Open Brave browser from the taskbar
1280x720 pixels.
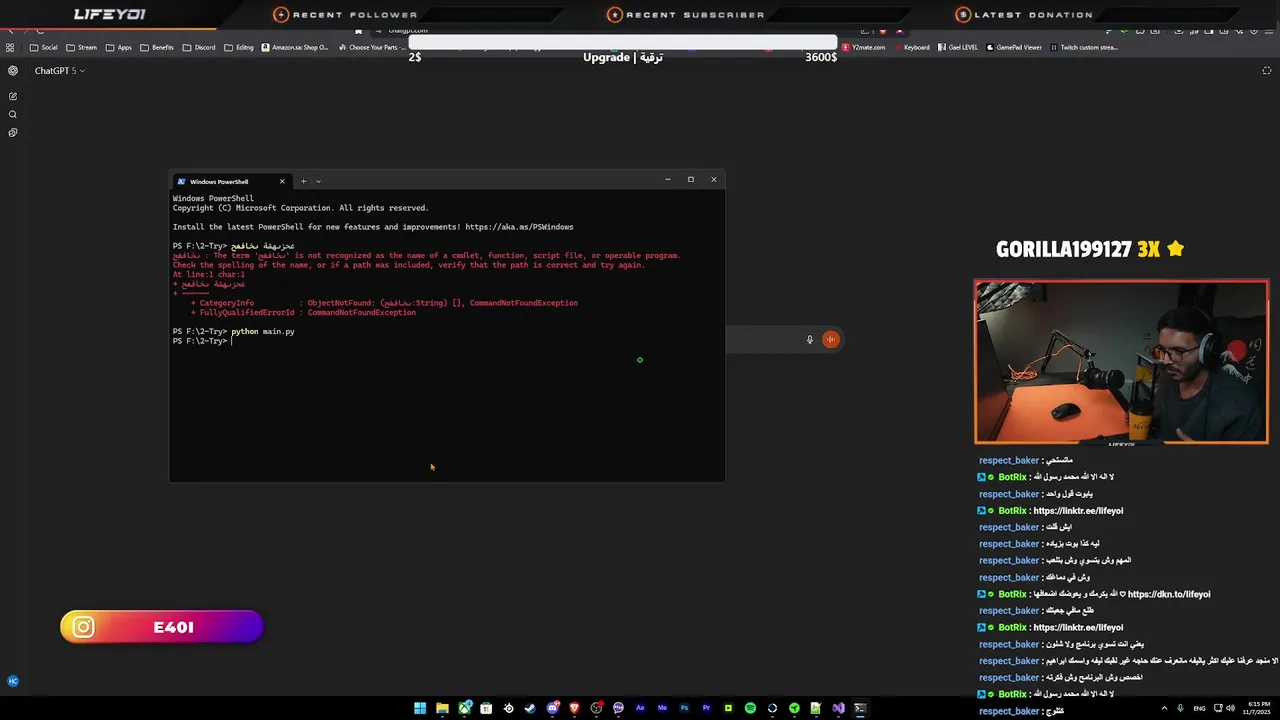(574, 708)
